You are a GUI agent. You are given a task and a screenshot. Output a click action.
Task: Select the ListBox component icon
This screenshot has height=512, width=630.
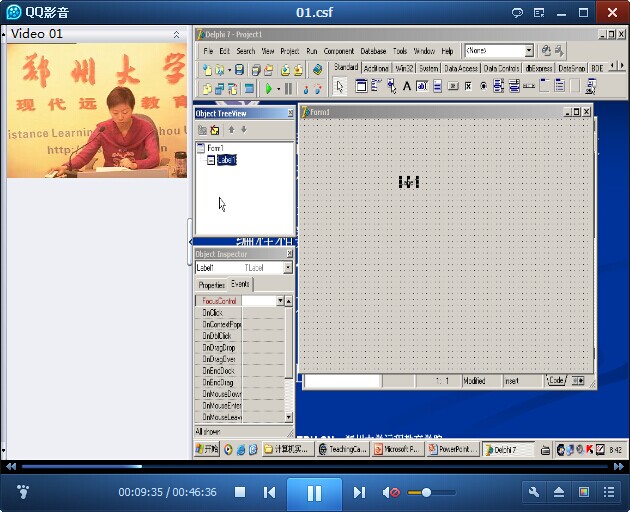(x=499, y=86)
